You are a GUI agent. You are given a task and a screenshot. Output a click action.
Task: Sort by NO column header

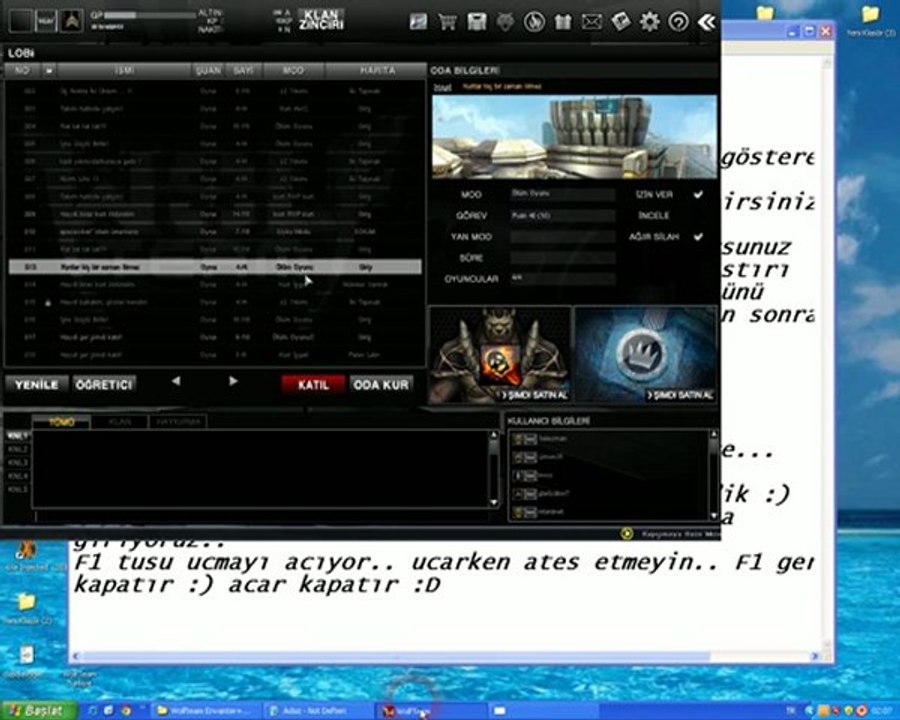pyautogui.click(x=22, y=70)
